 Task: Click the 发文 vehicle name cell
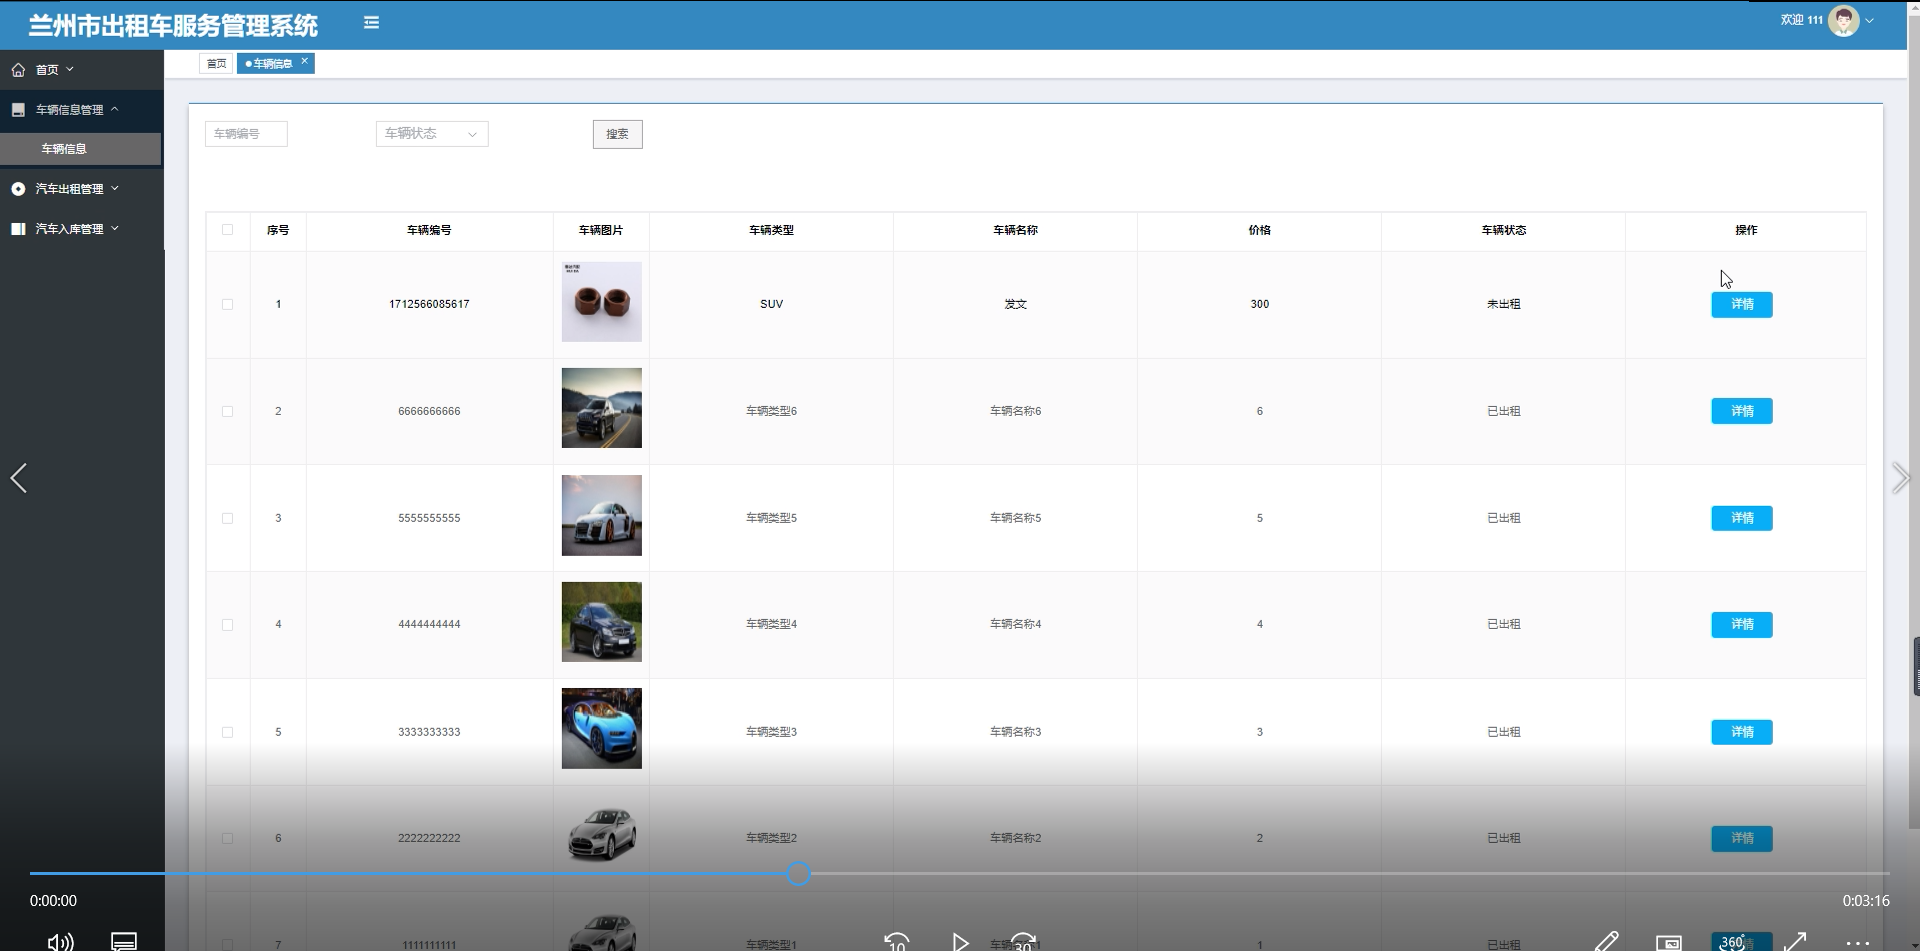[1015, 304]
